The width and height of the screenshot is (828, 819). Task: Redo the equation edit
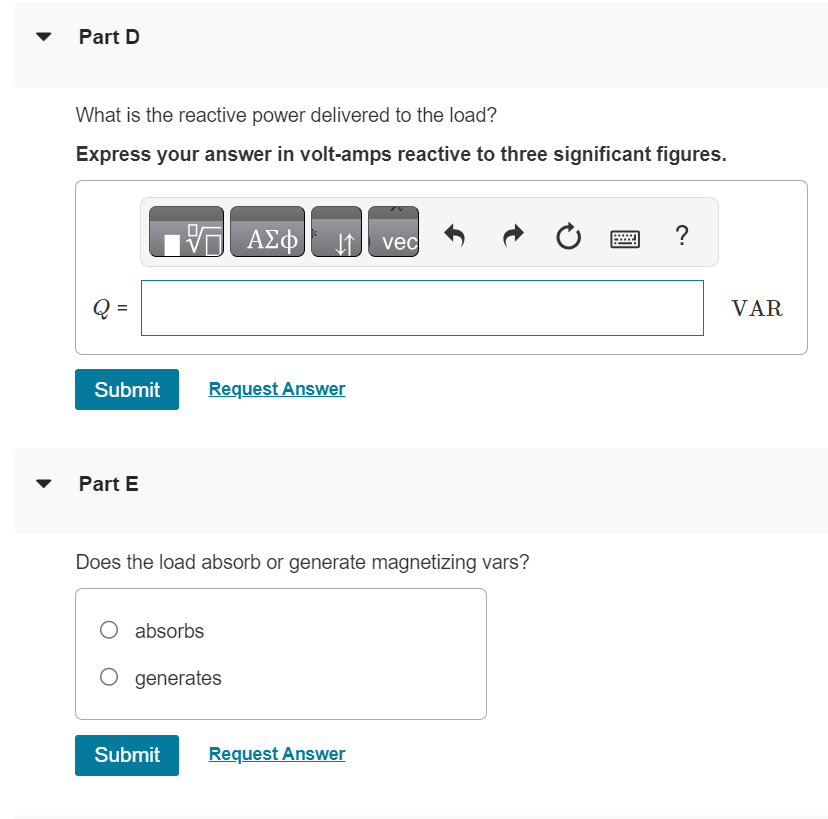click(x=512, y=236)
